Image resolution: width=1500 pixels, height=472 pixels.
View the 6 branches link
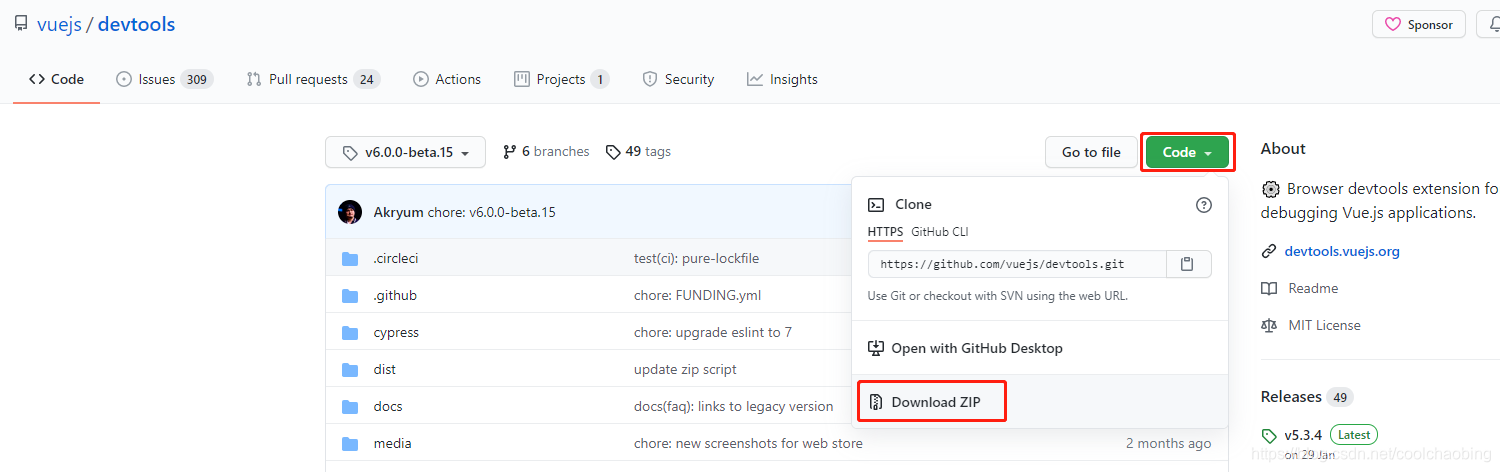point(546,152)
